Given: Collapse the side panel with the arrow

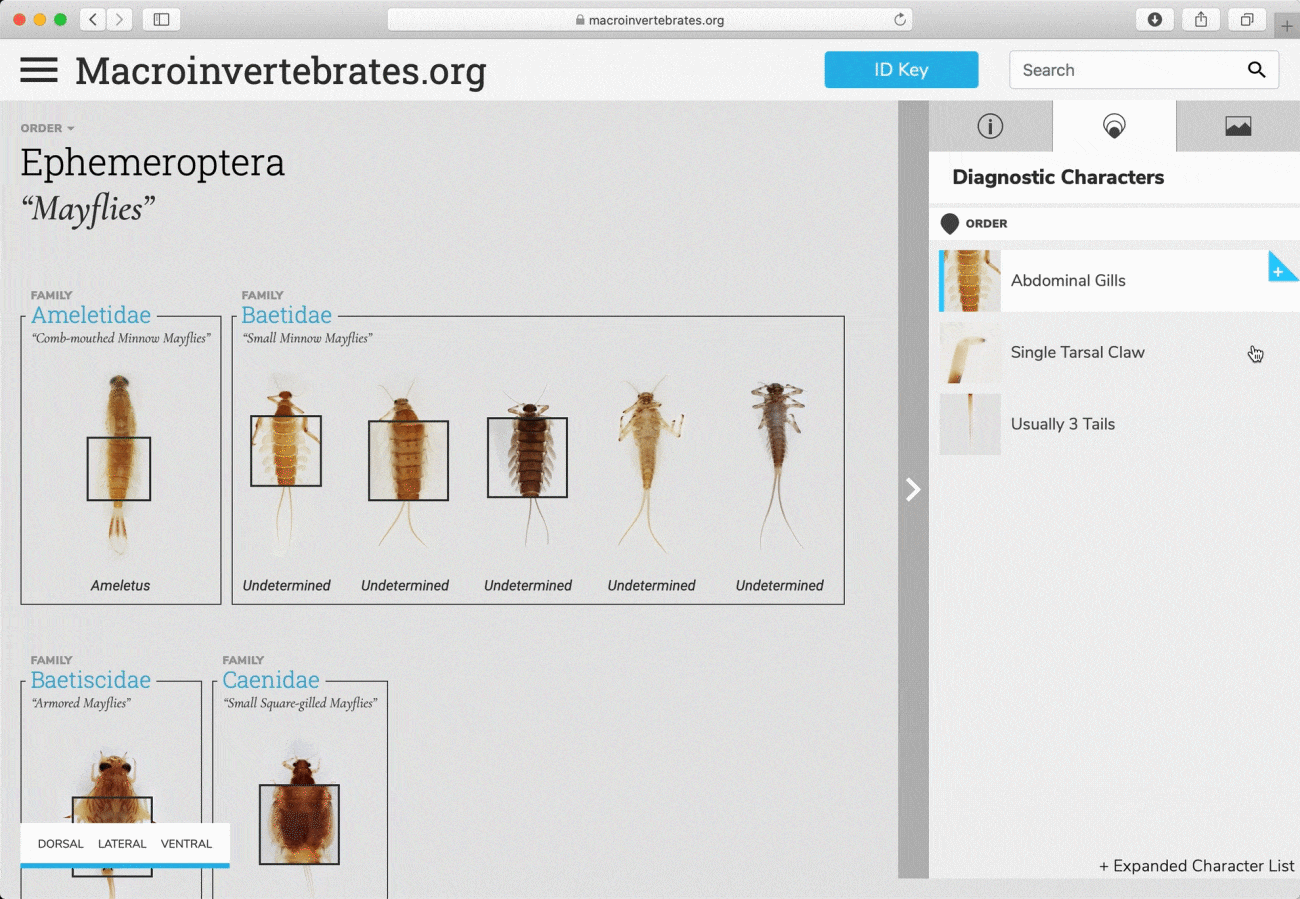Looking at the screenshot, I should 912,489.
